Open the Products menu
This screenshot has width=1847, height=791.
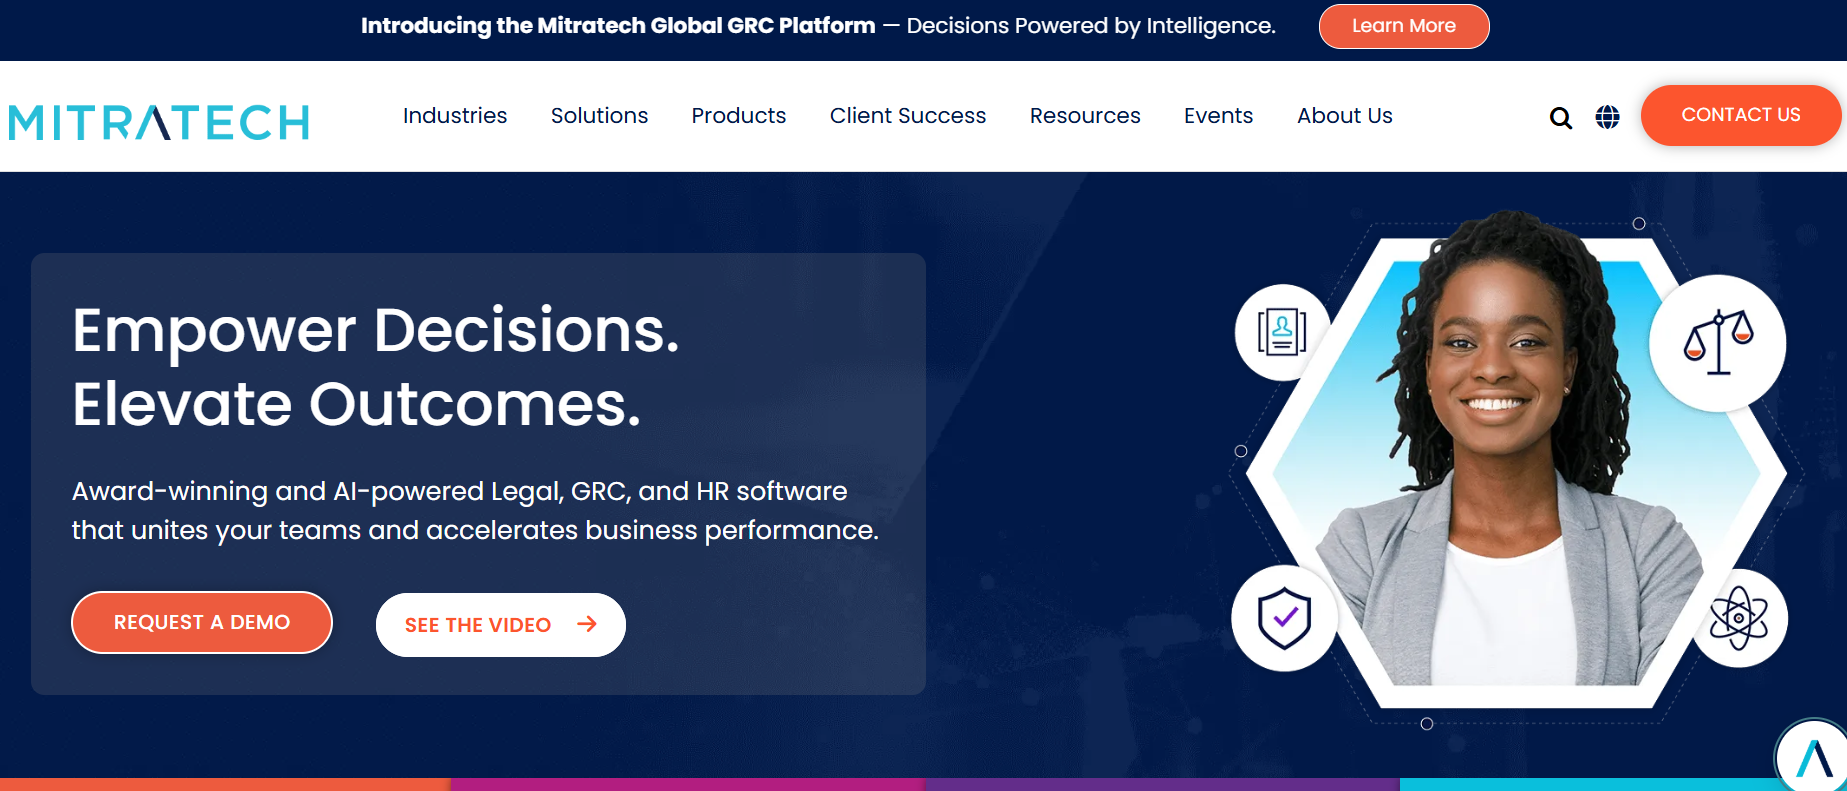pos(739,116)
